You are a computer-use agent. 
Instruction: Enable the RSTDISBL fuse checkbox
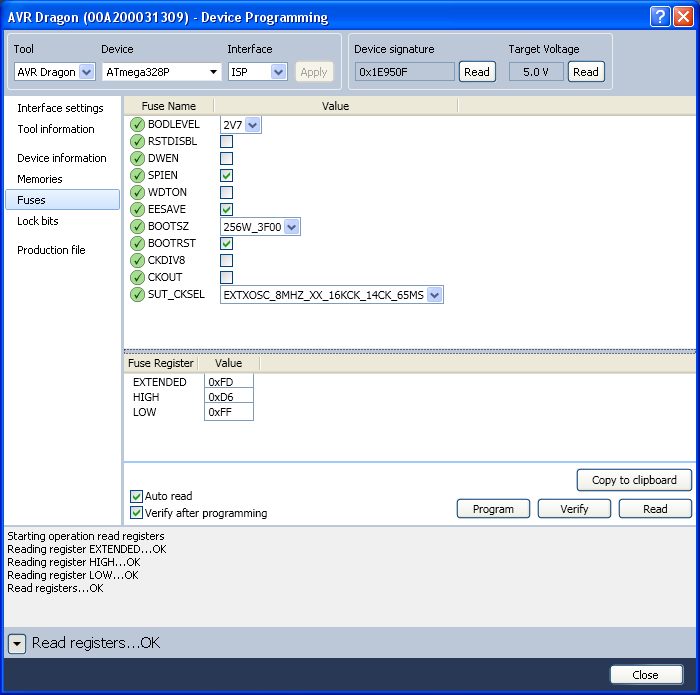pyautogui.click(x=226, y=141)
